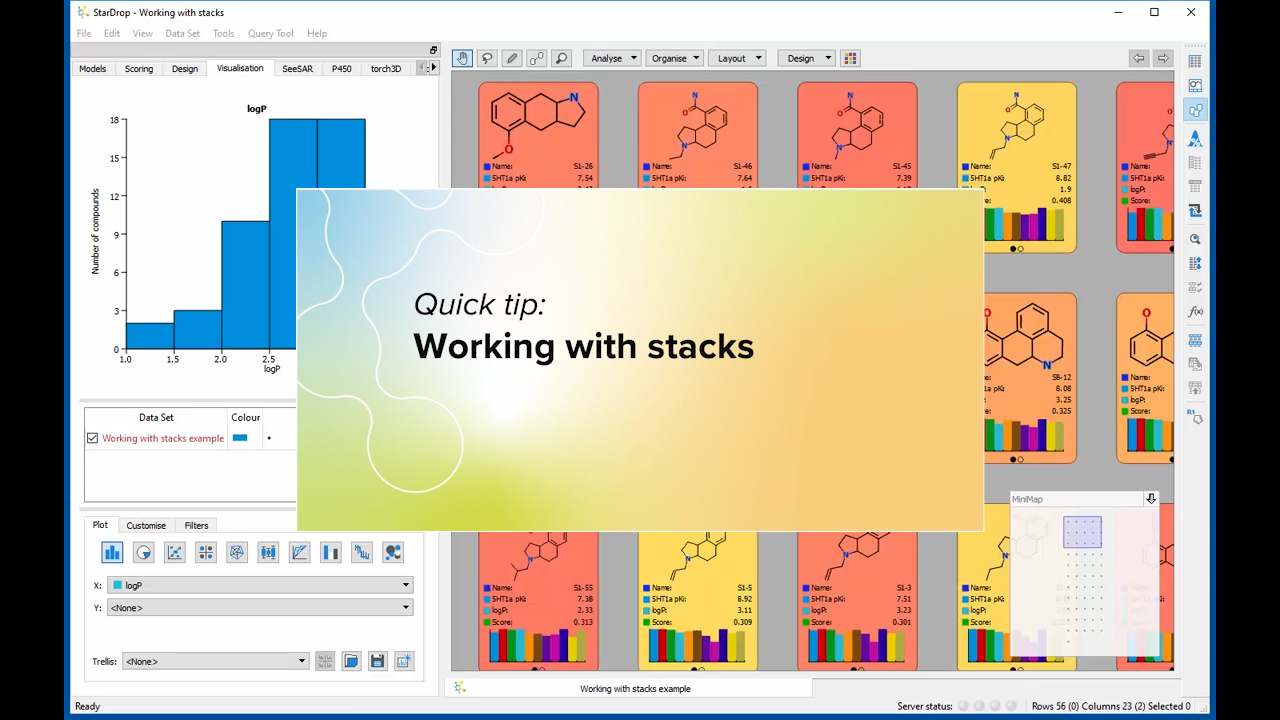Open the Data Set menu
Image resolution: width=1280 pixels, height=720 pixels.
(182, 33)
